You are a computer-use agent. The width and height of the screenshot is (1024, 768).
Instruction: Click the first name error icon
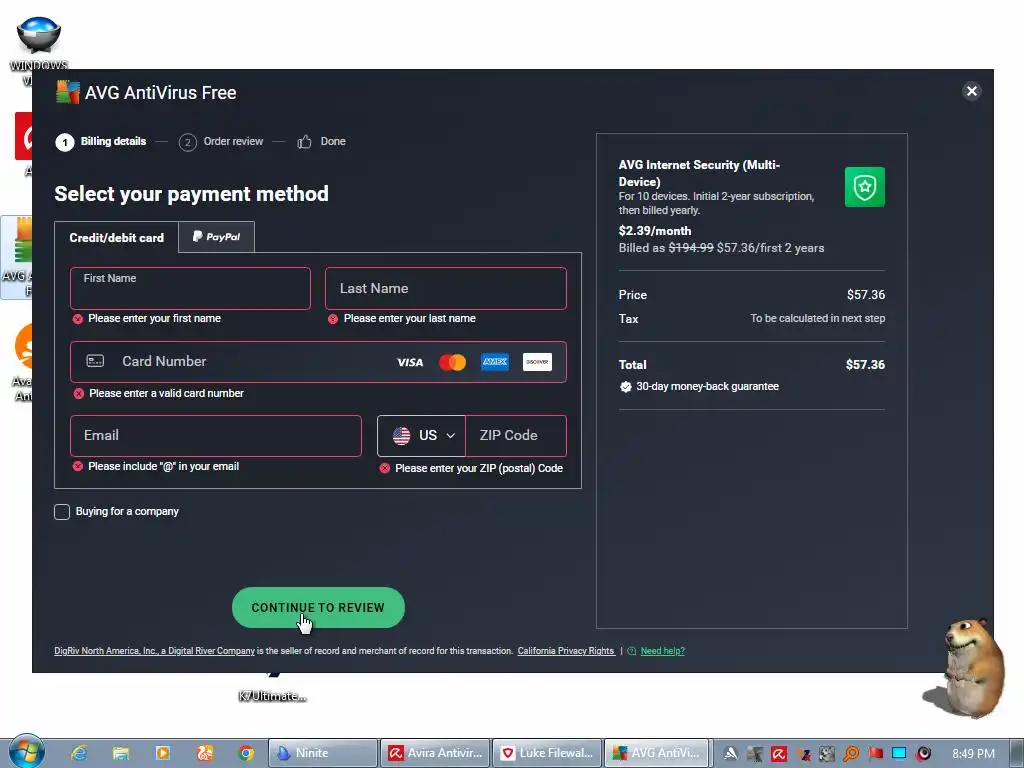[x=78, y=319]
